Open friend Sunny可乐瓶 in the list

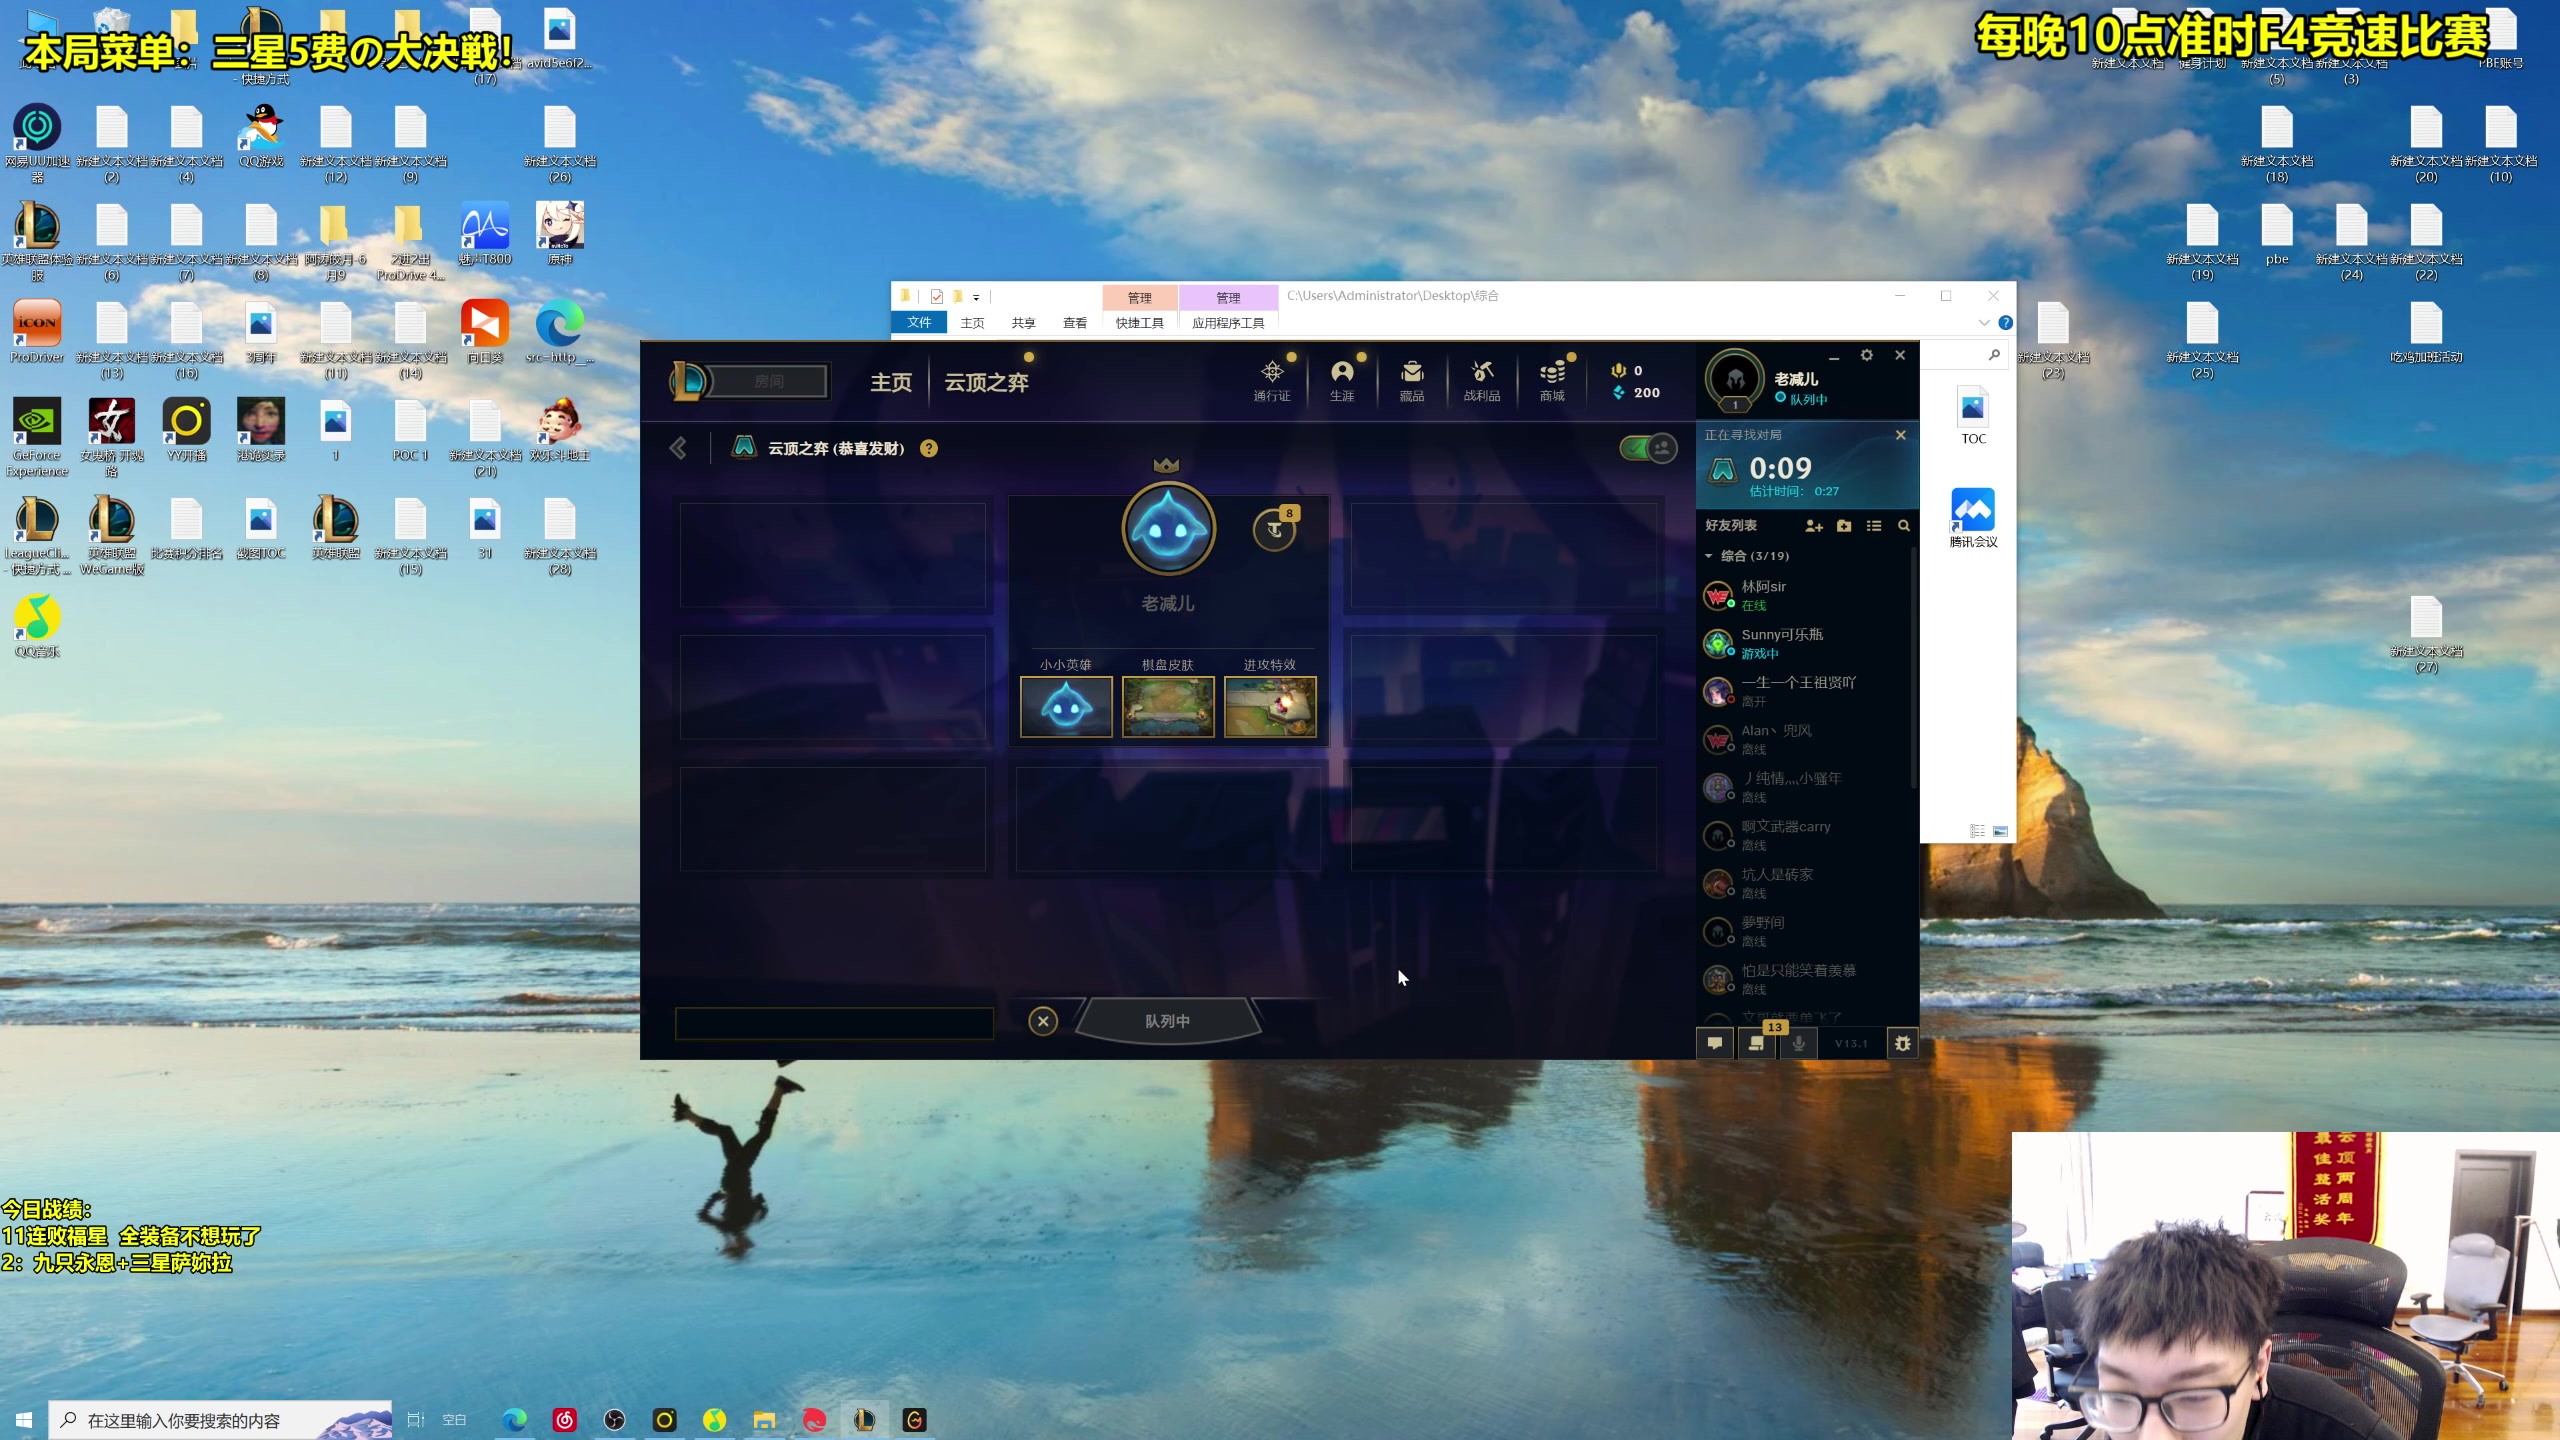1805,643
